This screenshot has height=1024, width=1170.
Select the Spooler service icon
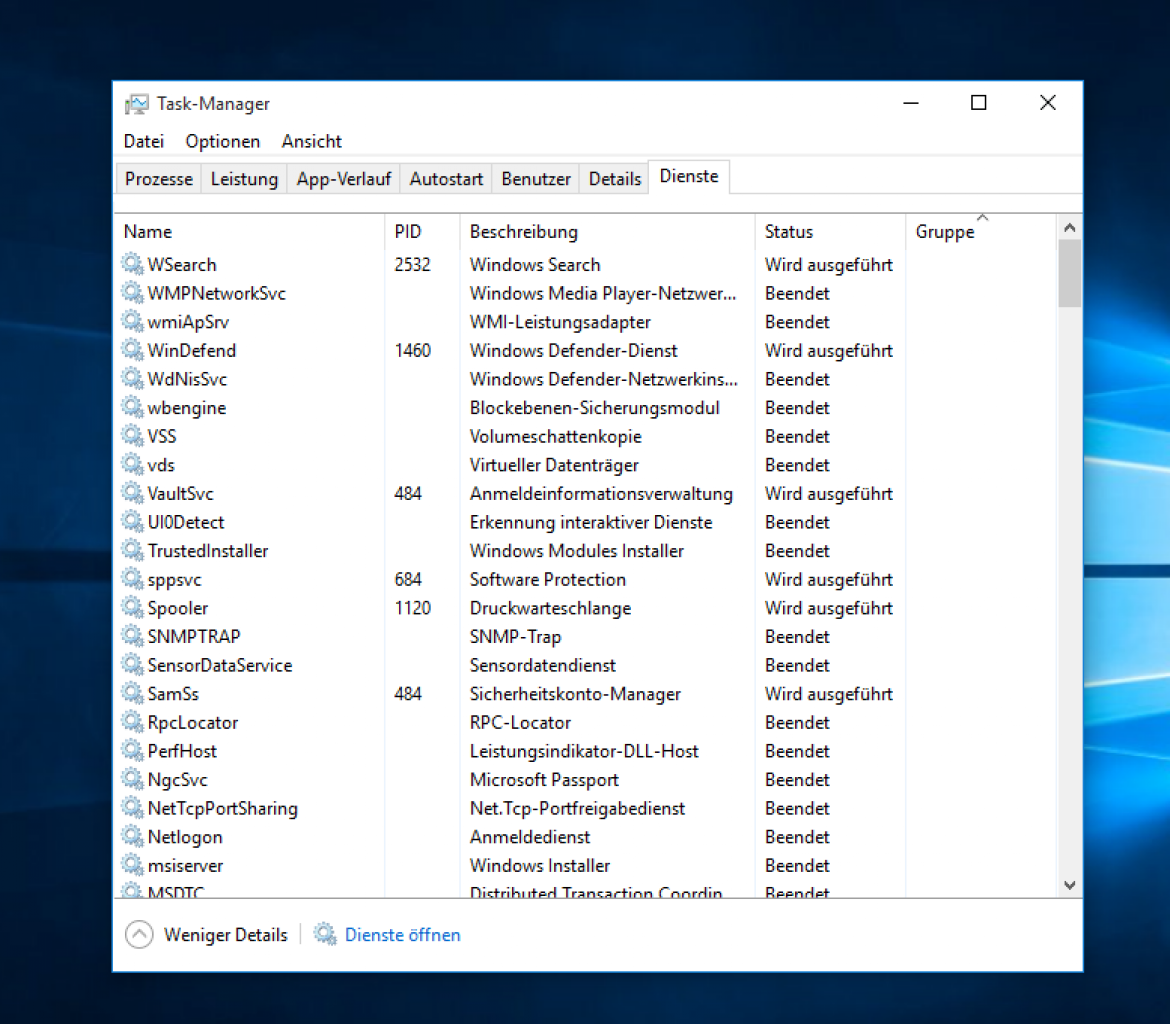[132, 607]
